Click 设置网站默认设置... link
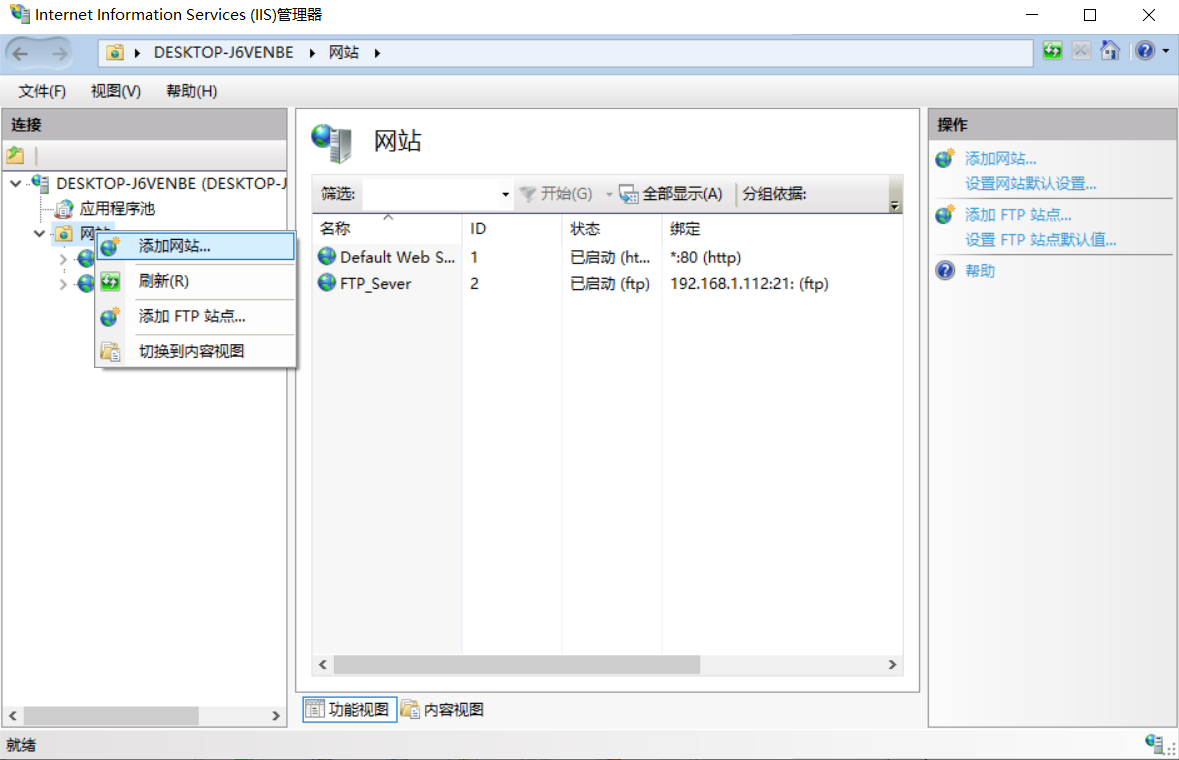The height and width of the screenshot is (760, 1179). click(x=1031, y=183)
